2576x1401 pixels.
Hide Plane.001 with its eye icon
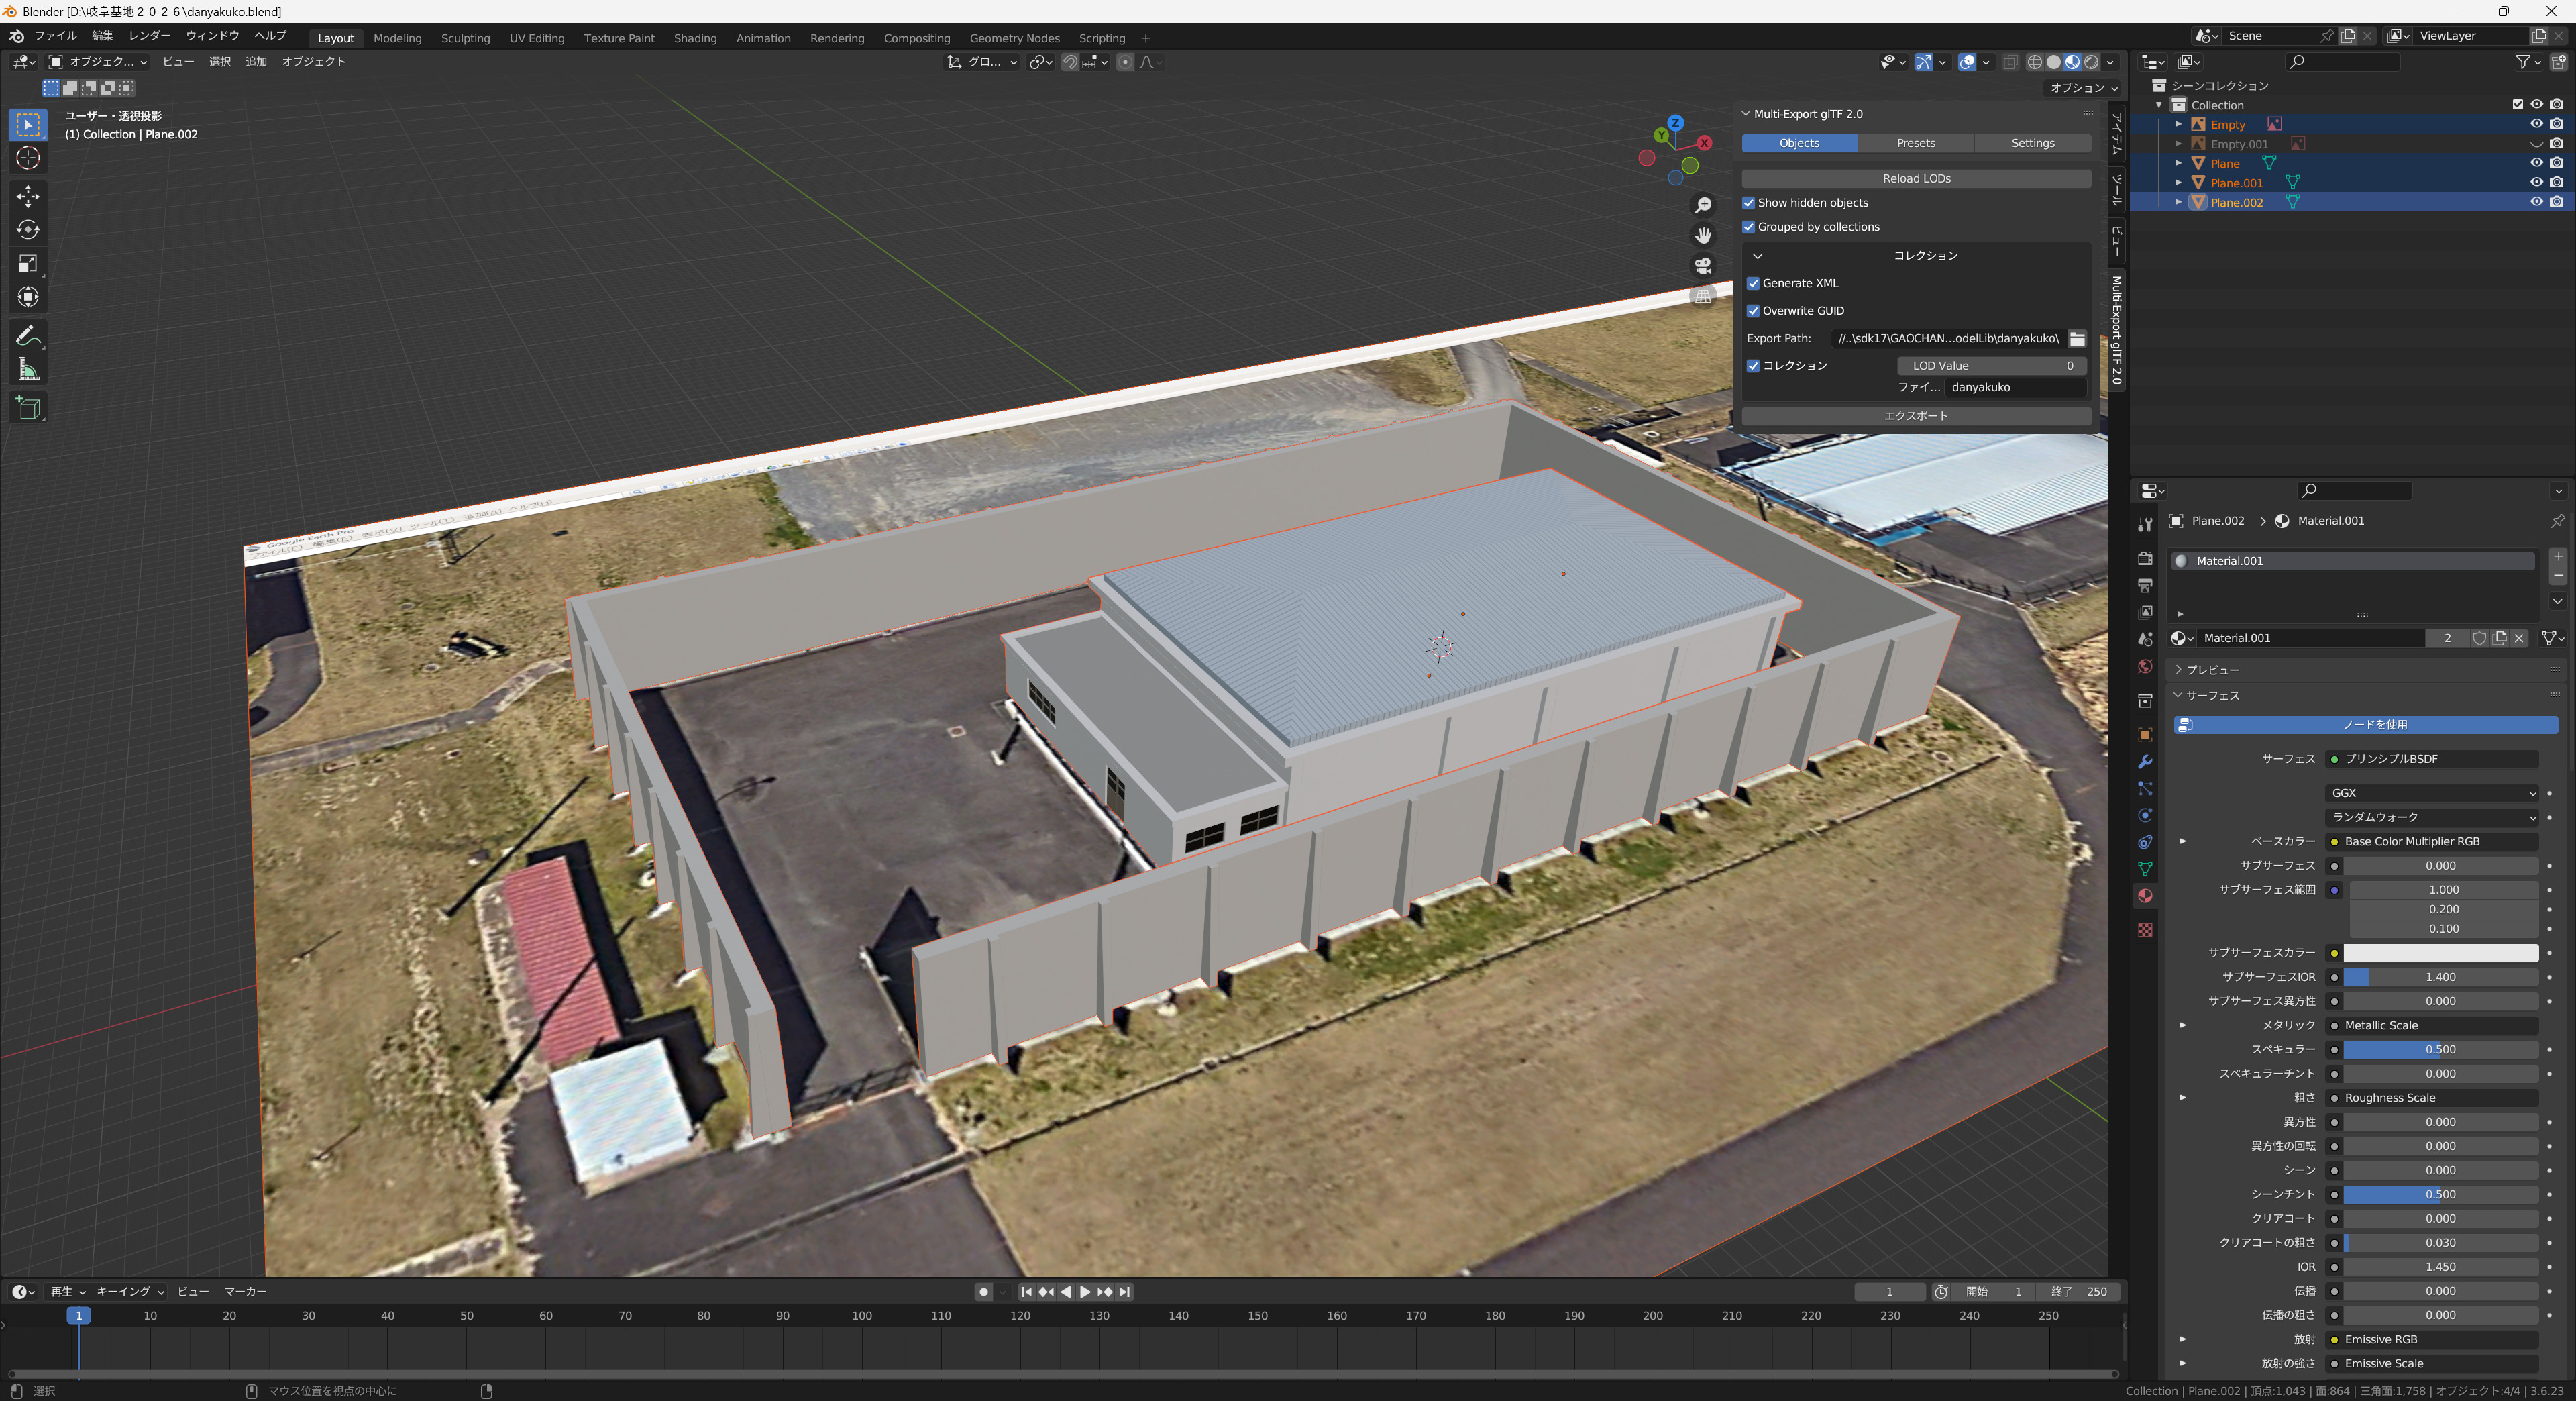click(x=2536, y=183)
